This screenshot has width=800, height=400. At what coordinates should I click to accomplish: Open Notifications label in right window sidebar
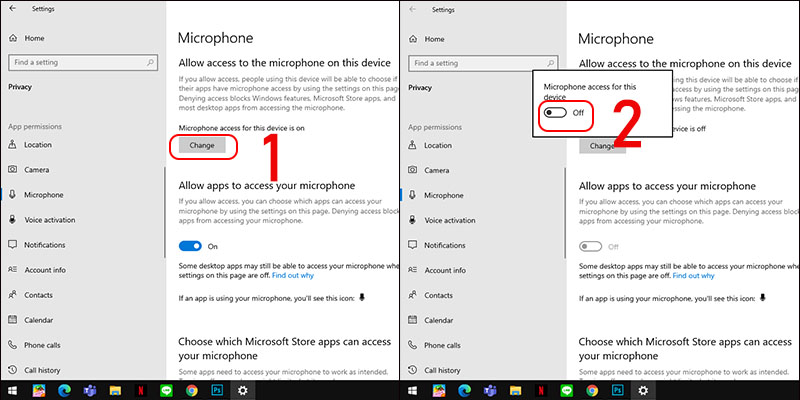(444, 245)
